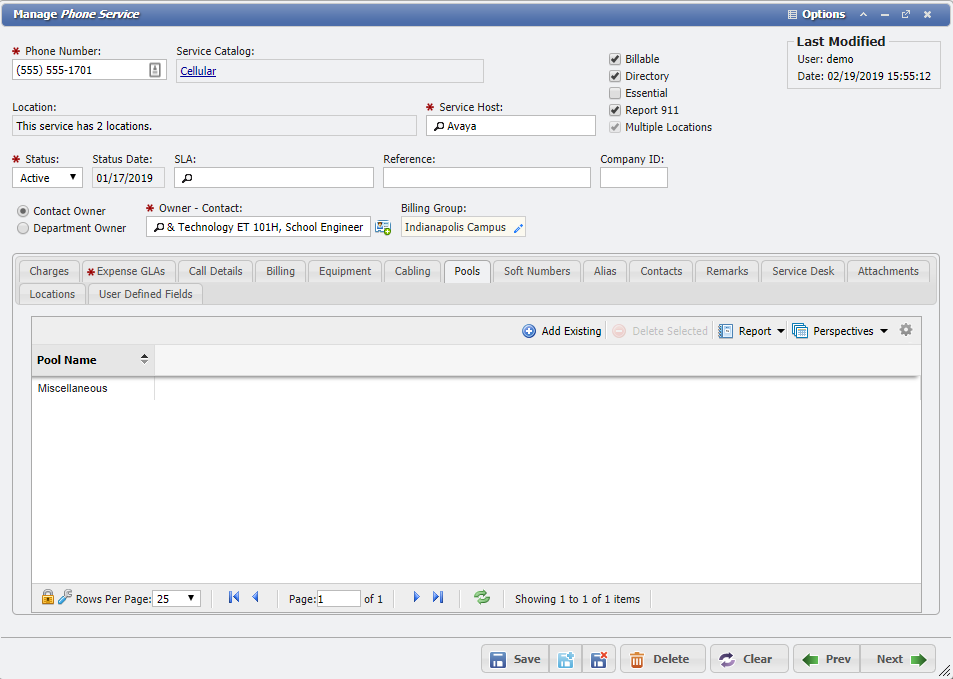Click the lock icon at the bottom of the grid
This screenshot has height=679, width=953.
pyautogui.click(x=47, y=597)
